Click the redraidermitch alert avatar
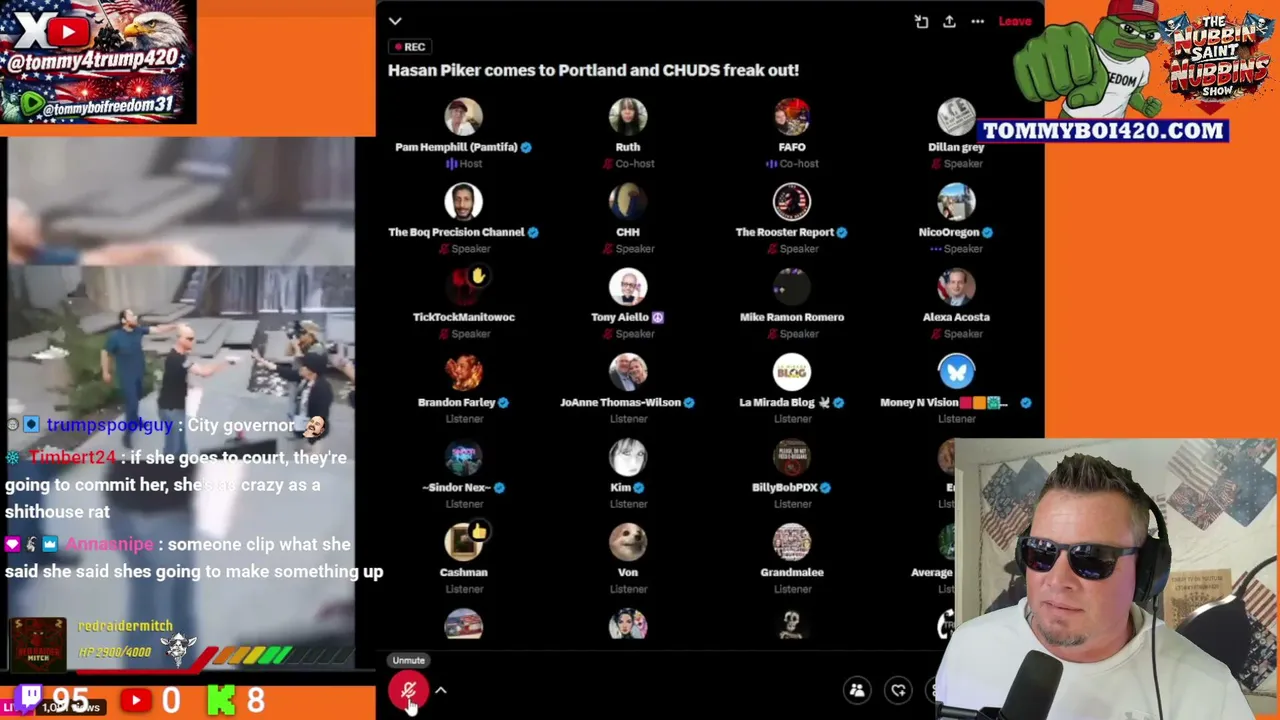 (x=38, y=643)
